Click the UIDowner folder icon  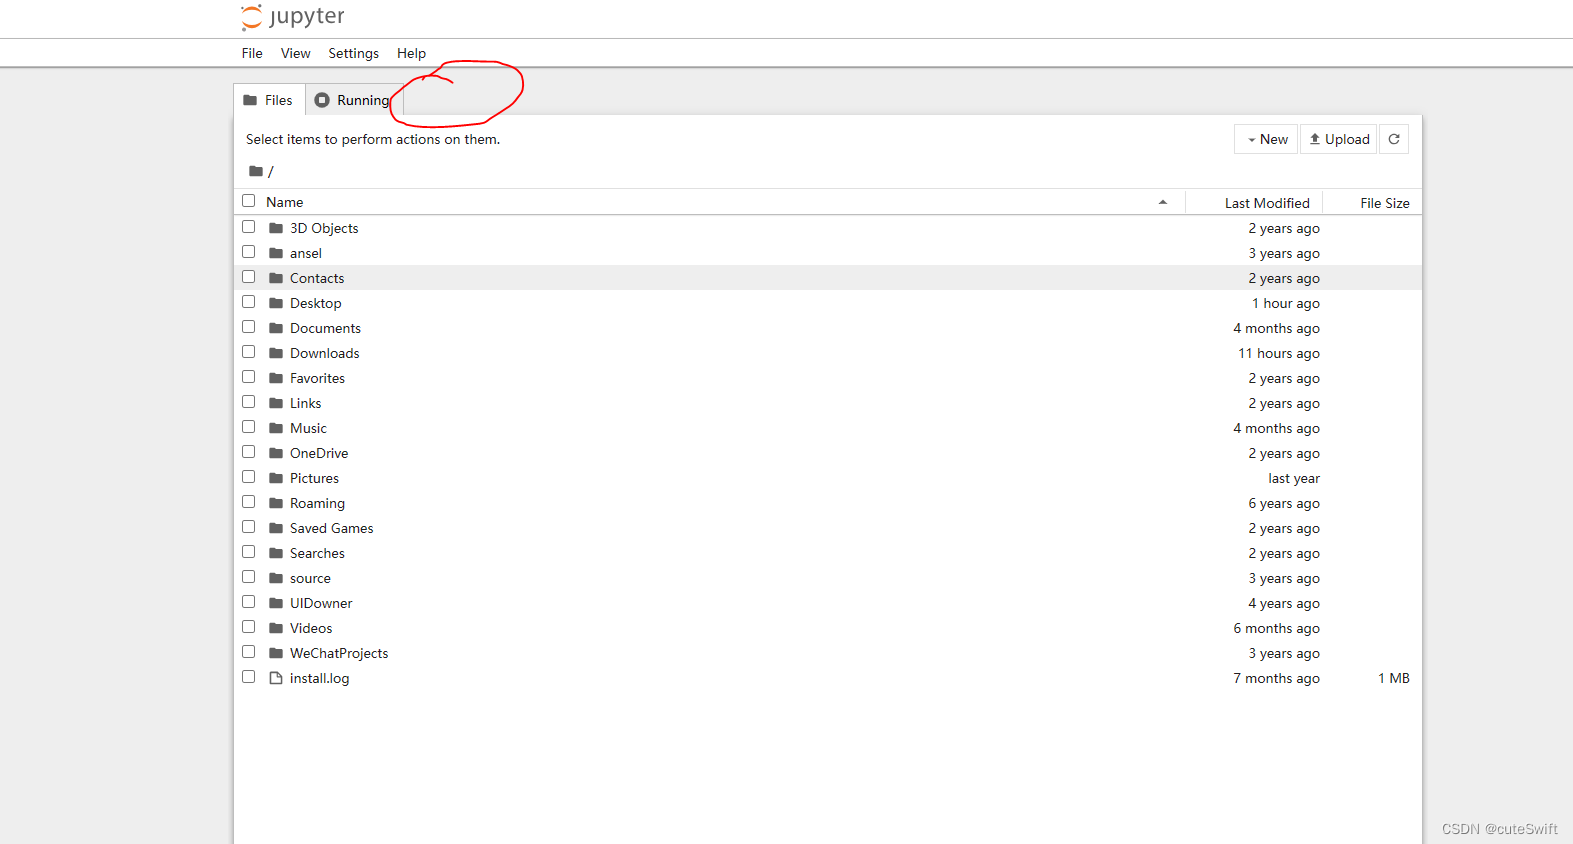pyautogui.click(x=276, y=603)
